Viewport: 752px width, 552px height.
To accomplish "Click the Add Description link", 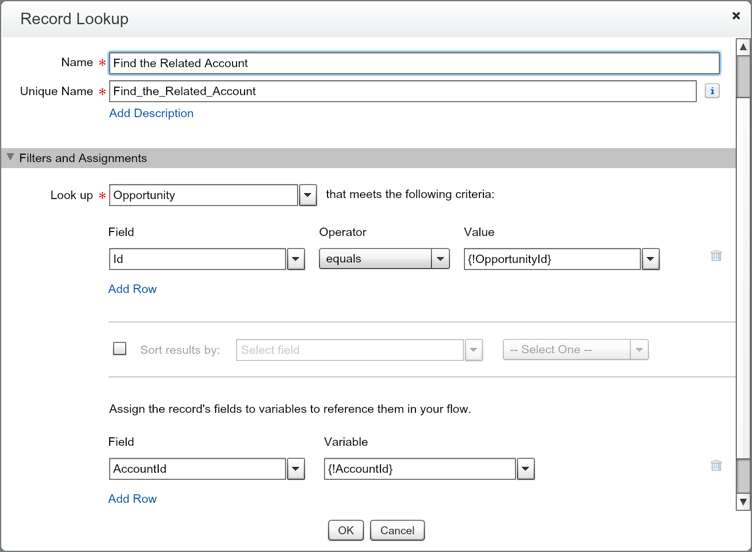I will [151, 113].
